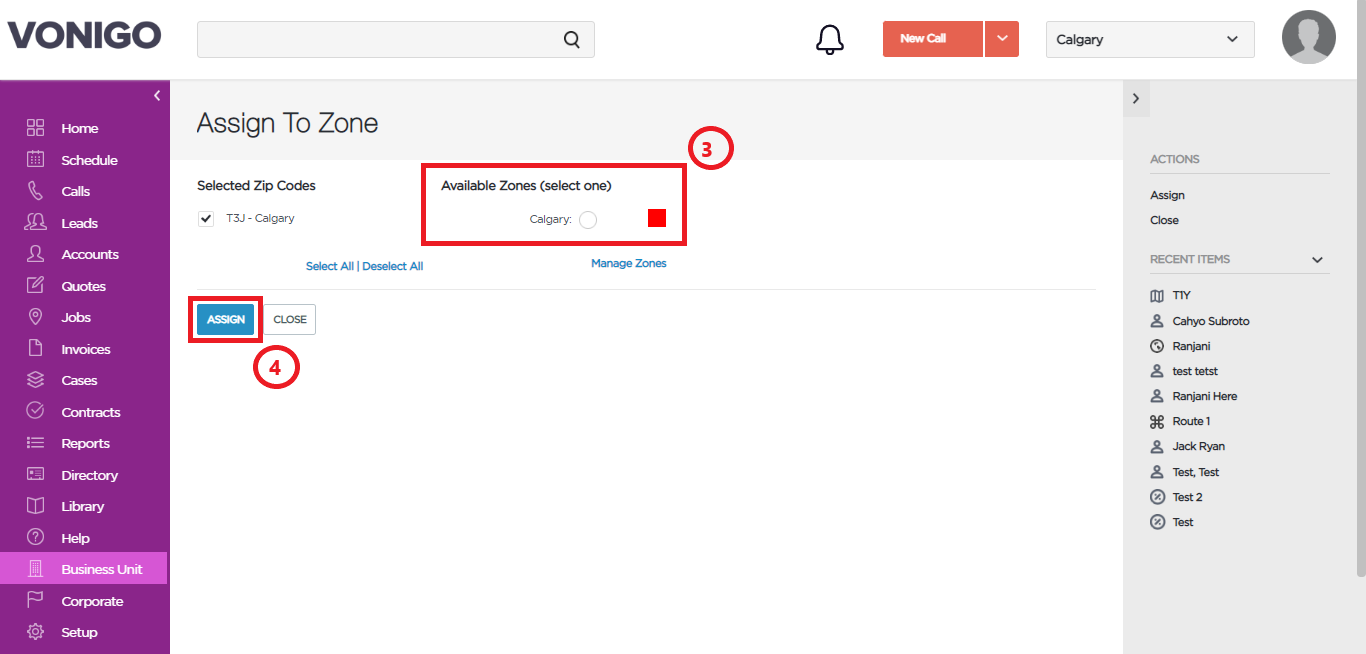Select Business Unit in the sidebar
1366x654 pixels.
[84, 569]
